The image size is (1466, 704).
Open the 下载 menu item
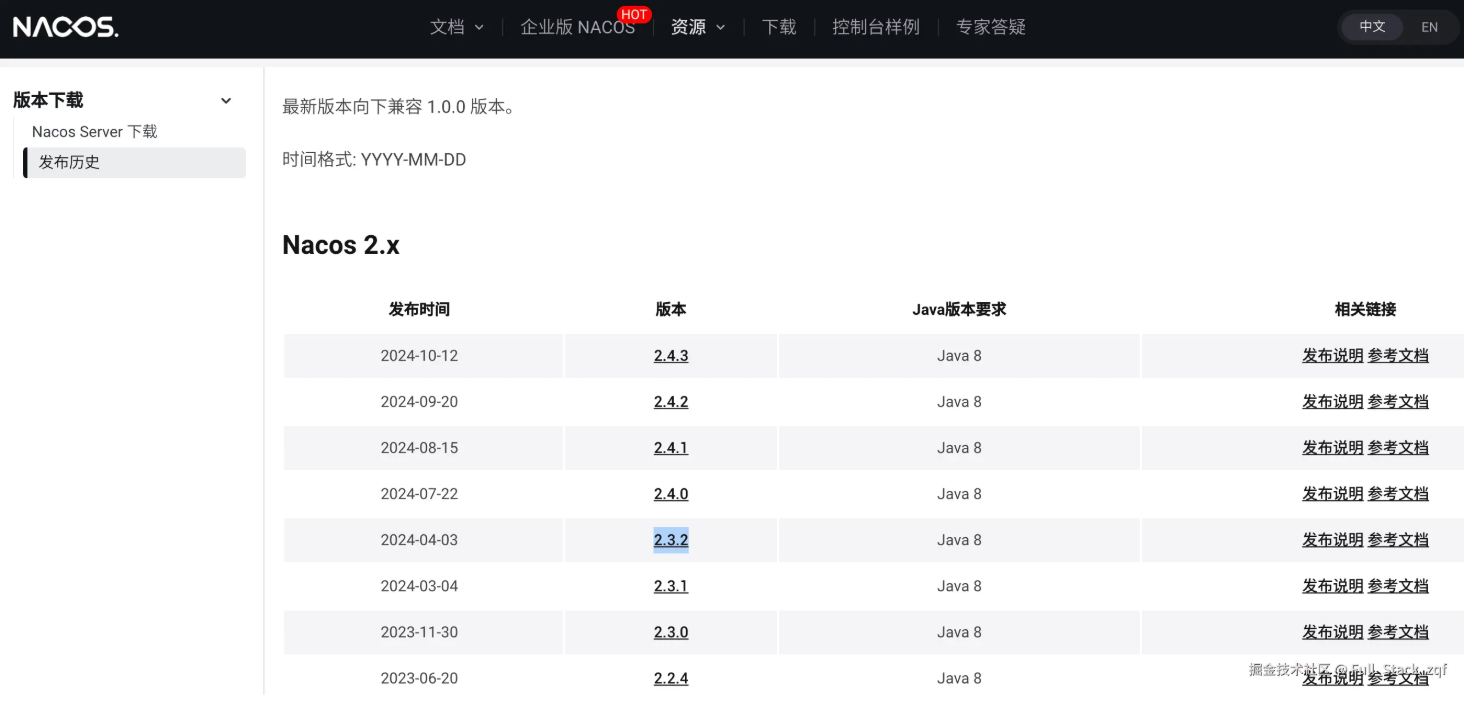pyautogui.click(x=779, y=27)
